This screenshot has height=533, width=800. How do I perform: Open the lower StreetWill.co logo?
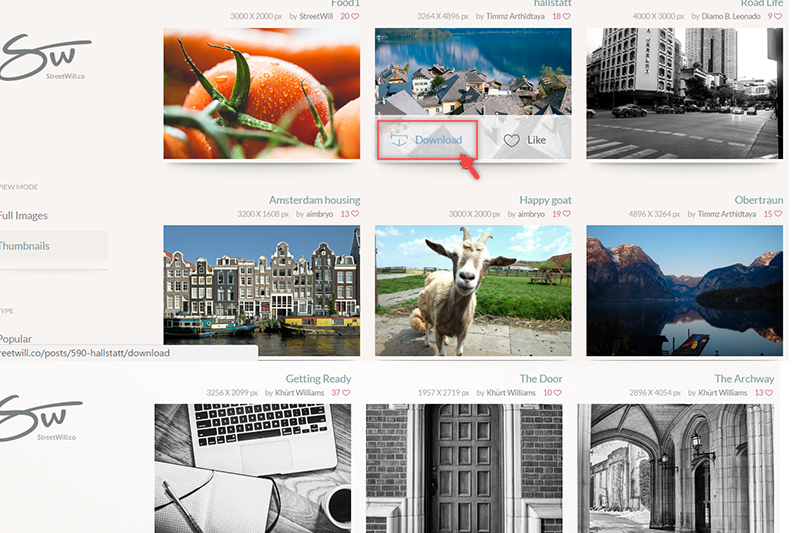click(41, 418)
